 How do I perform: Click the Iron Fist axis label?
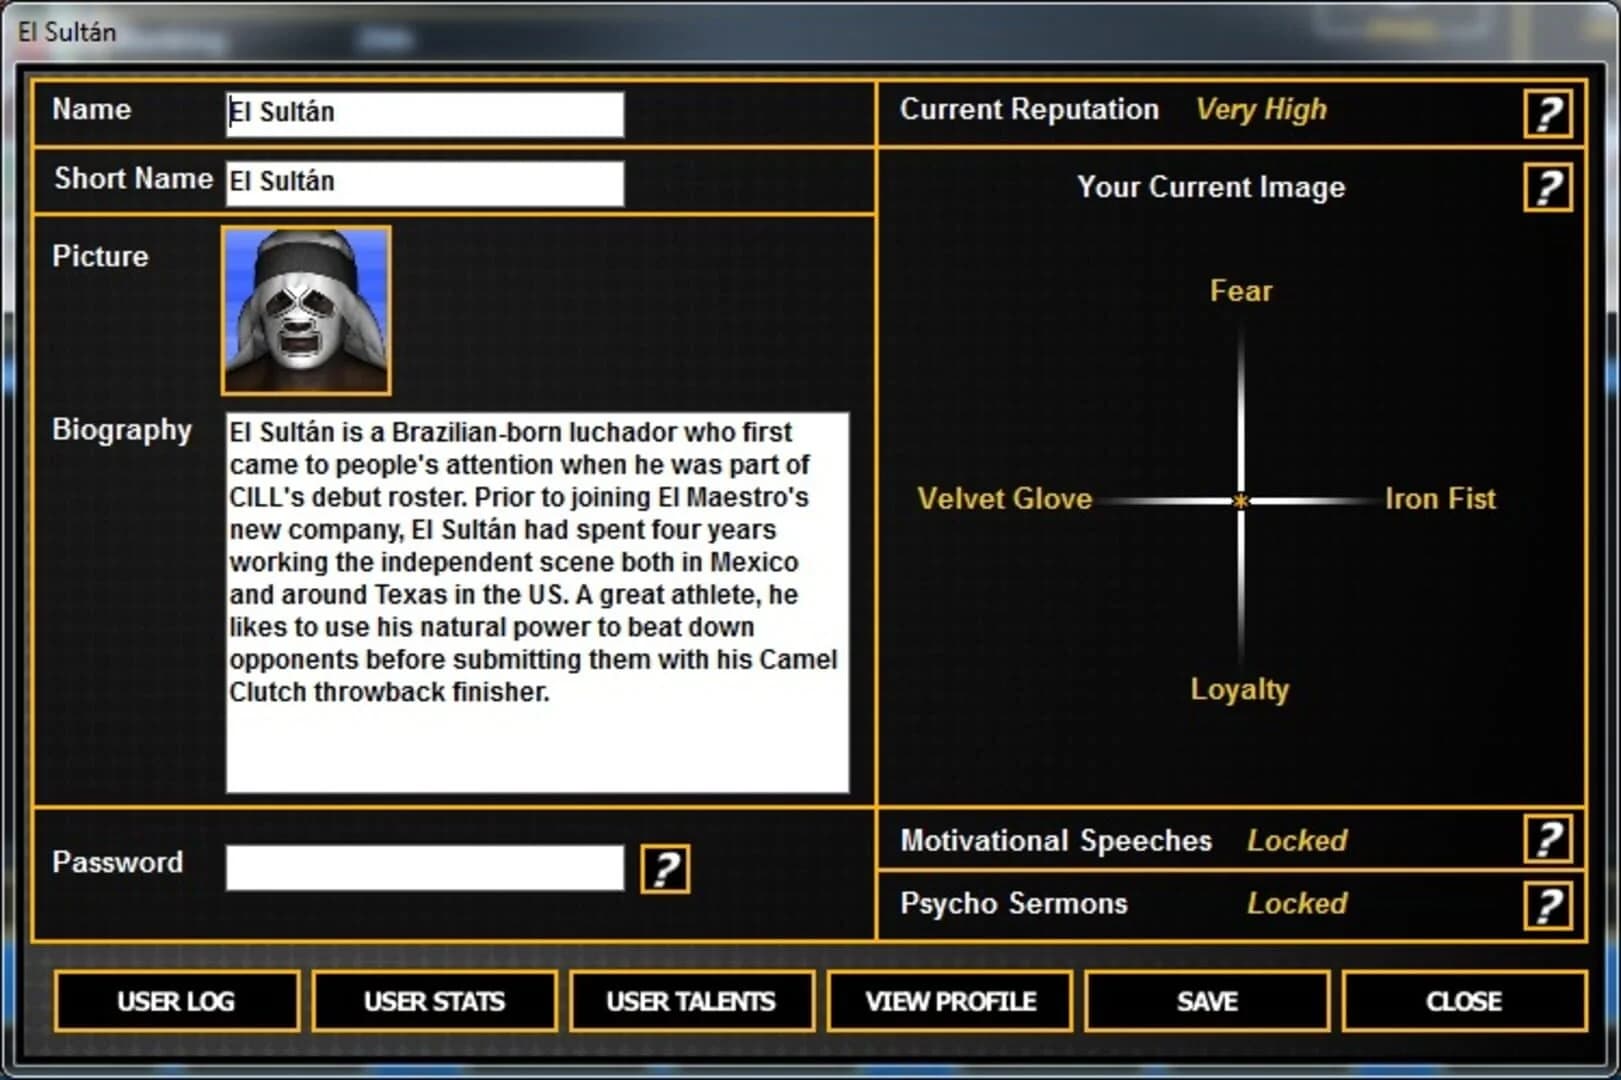click(x=1440, y=498)
